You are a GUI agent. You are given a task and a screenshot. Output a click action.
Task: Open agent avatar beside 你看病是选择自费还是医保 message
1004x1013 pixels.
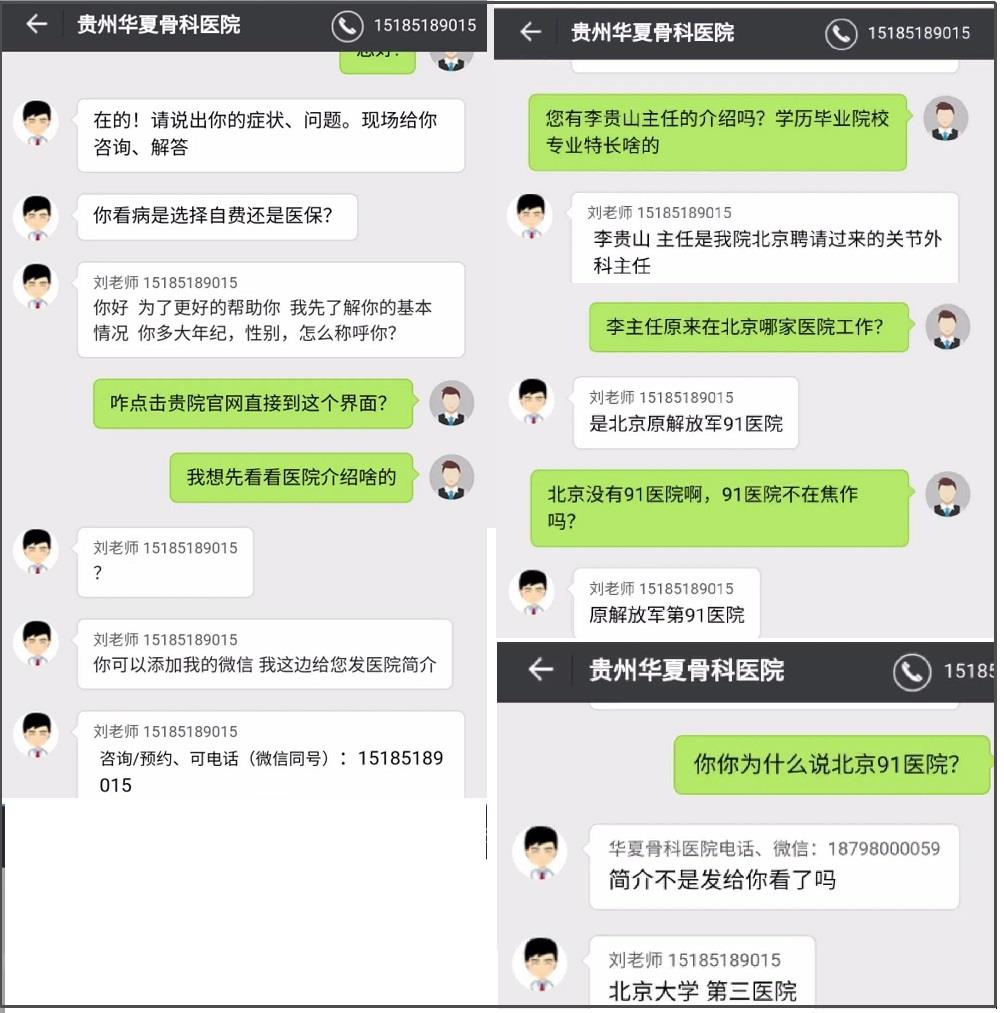(x=37, y=218)
